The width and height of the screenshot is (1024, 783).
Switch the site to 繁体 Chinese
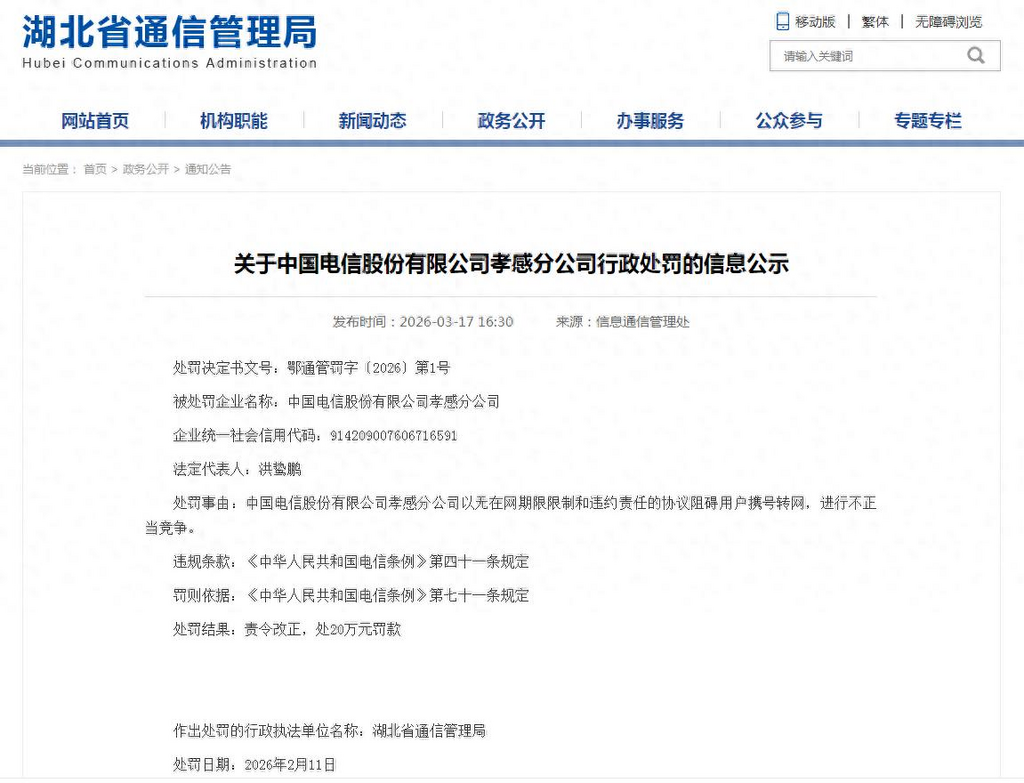(875, 22)
